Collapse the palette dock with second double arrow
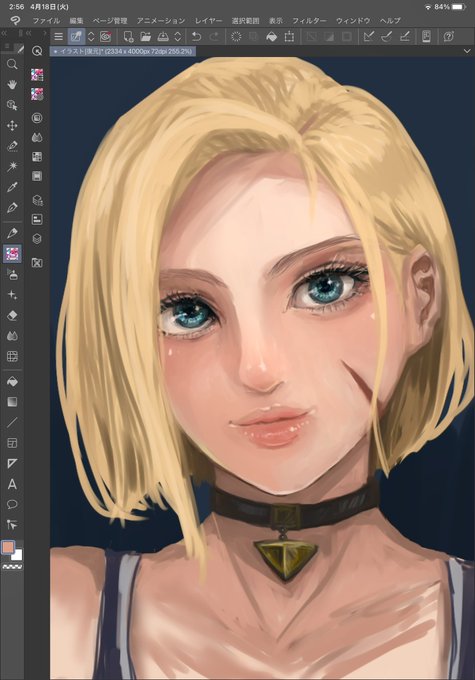Viewport: 475px width, 680px height. tap(29, 33)
